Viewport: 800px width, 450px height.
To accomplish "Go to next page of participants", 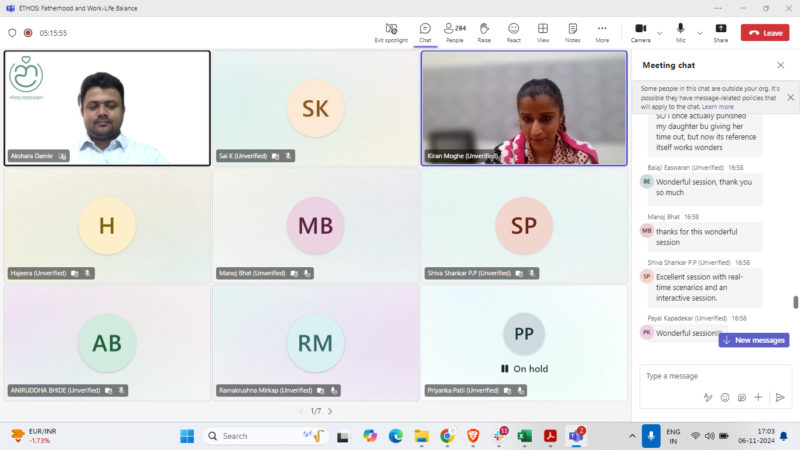I will (x=330, y=411).
